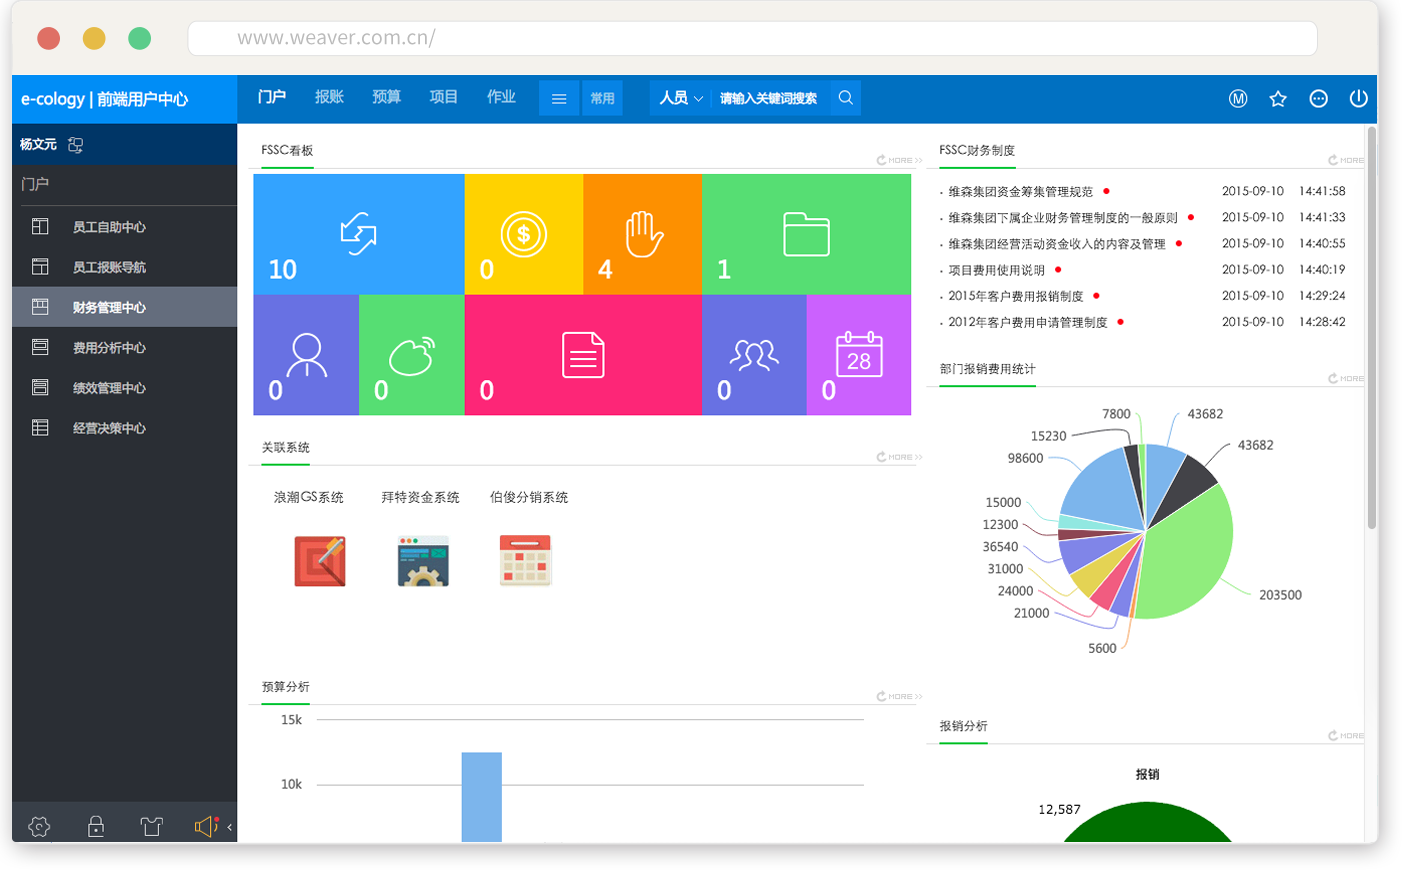Select 费用分析中心 in the sidebar
This screenshot has width=1425, height=875.
coord(109,348)
